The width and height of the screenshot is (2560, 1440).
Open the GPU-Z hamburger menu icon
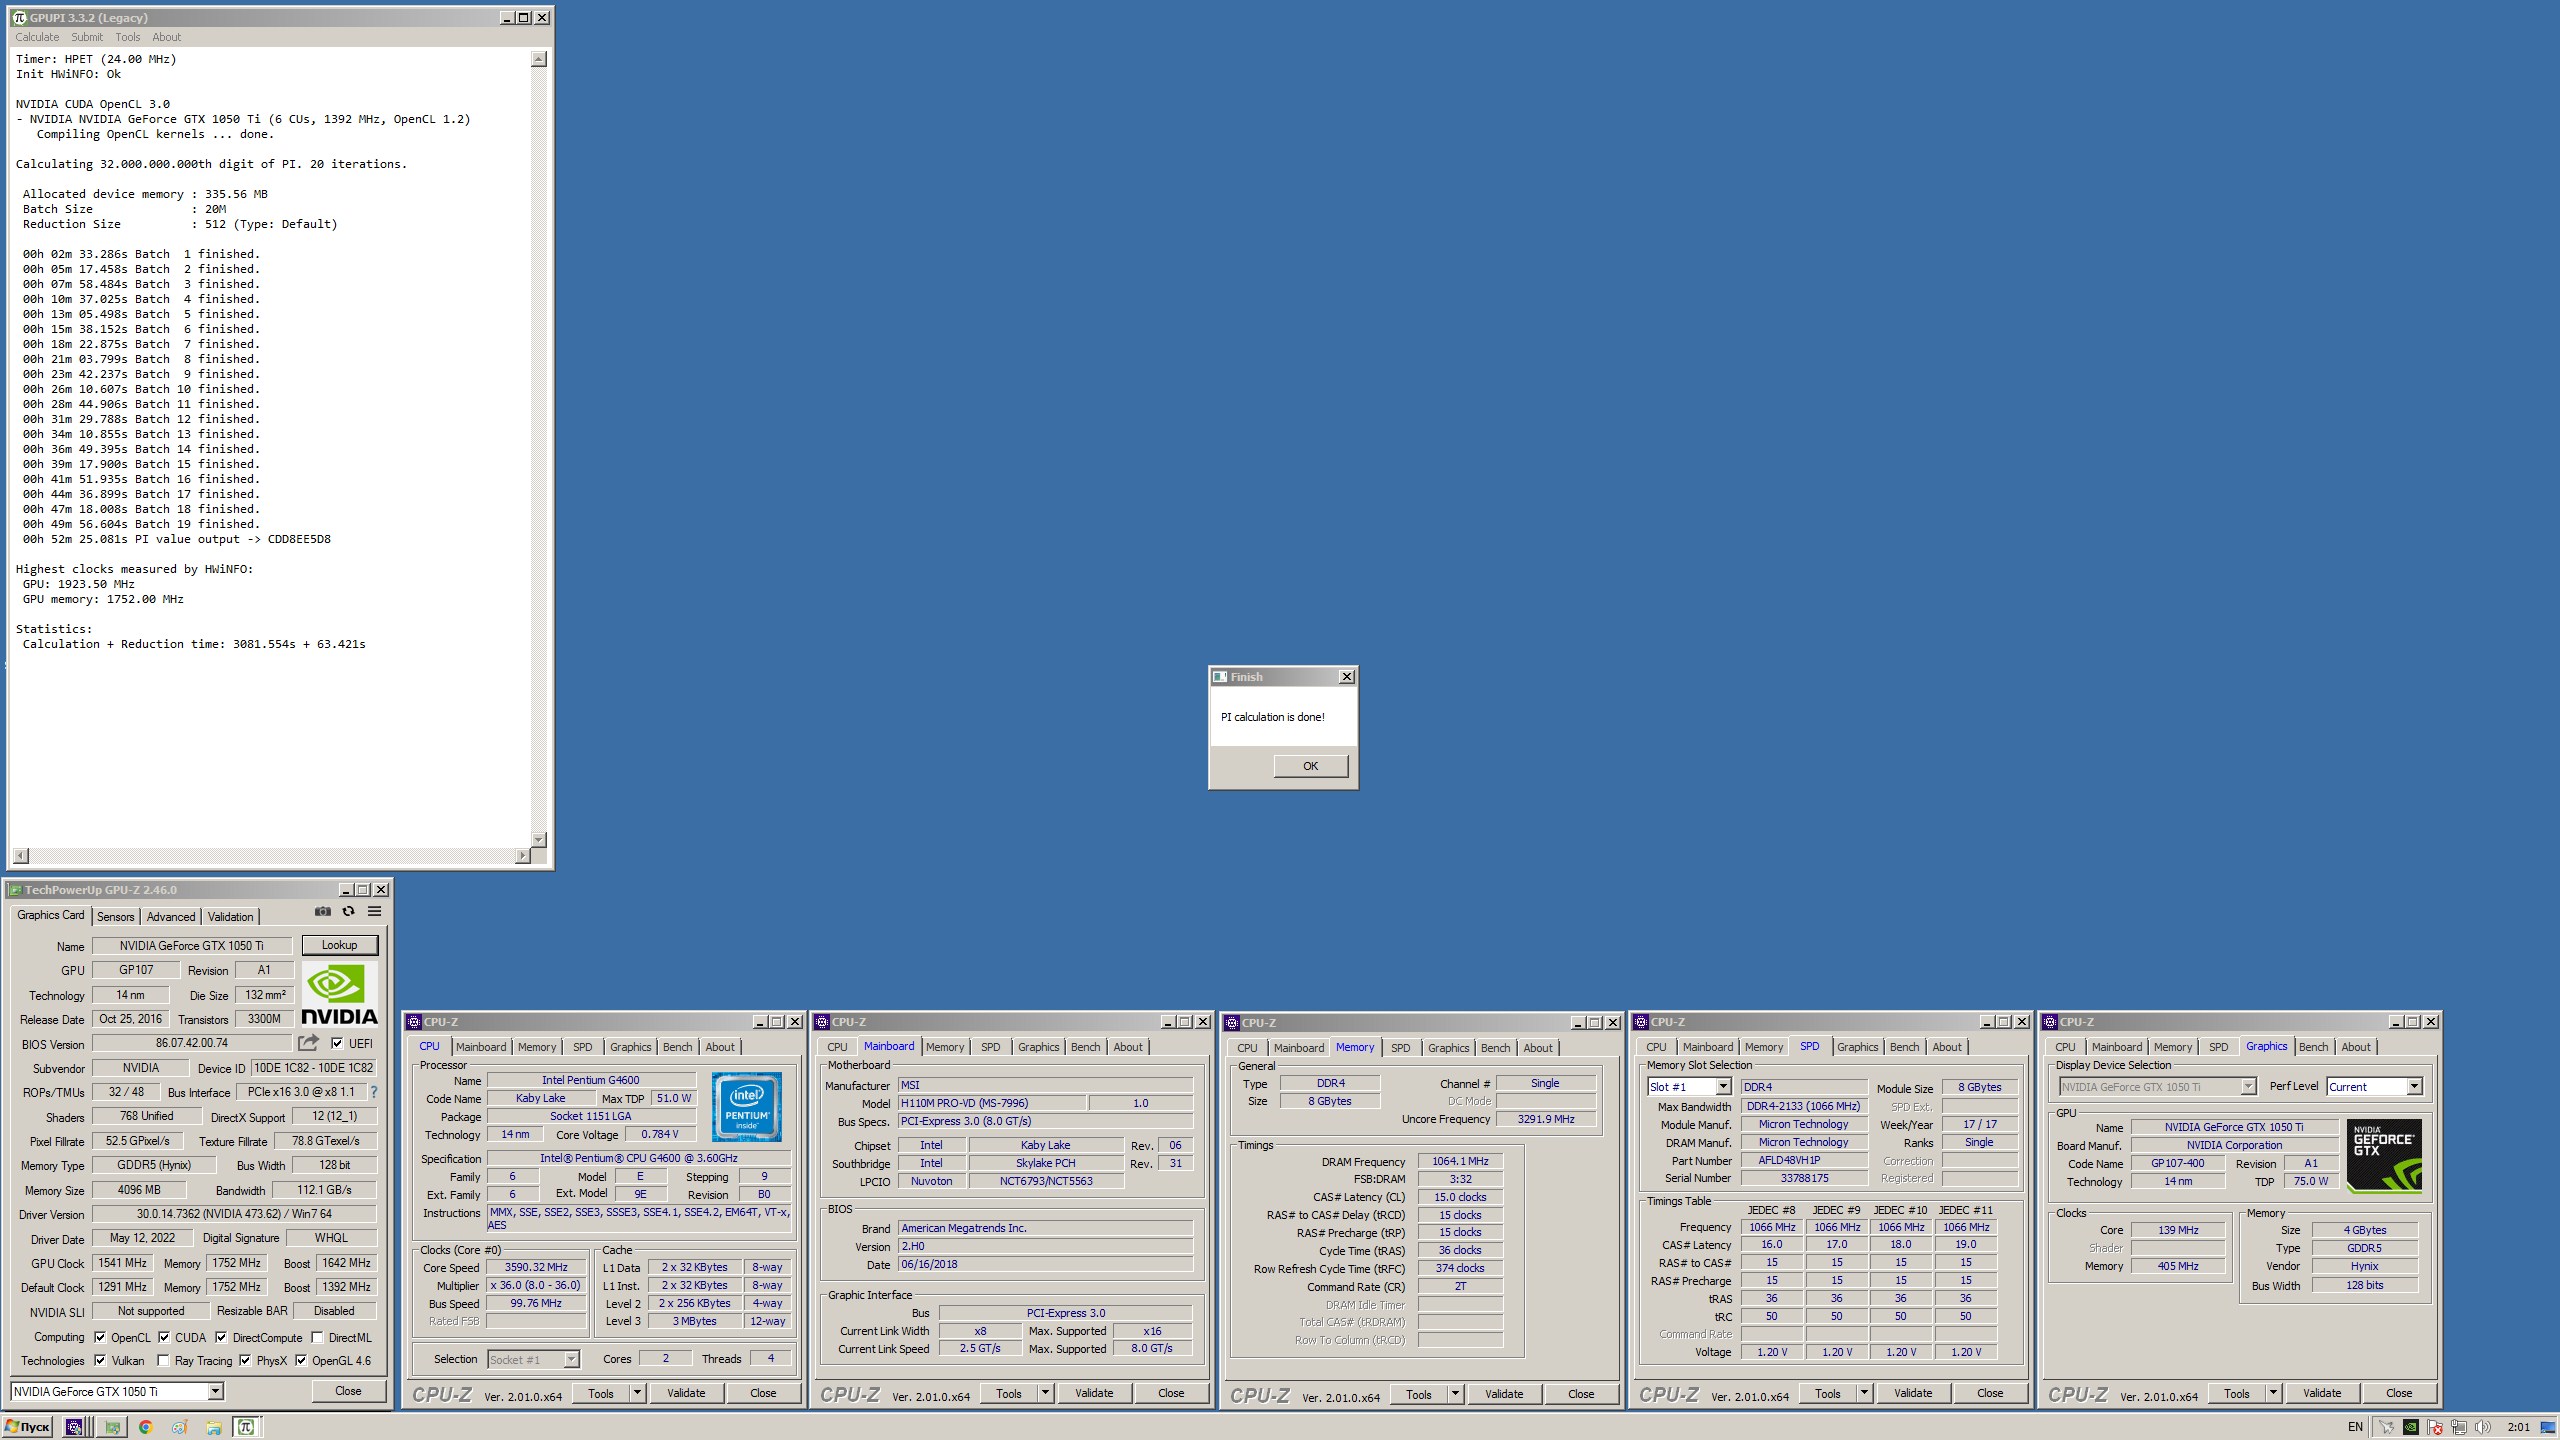point(374,911)
